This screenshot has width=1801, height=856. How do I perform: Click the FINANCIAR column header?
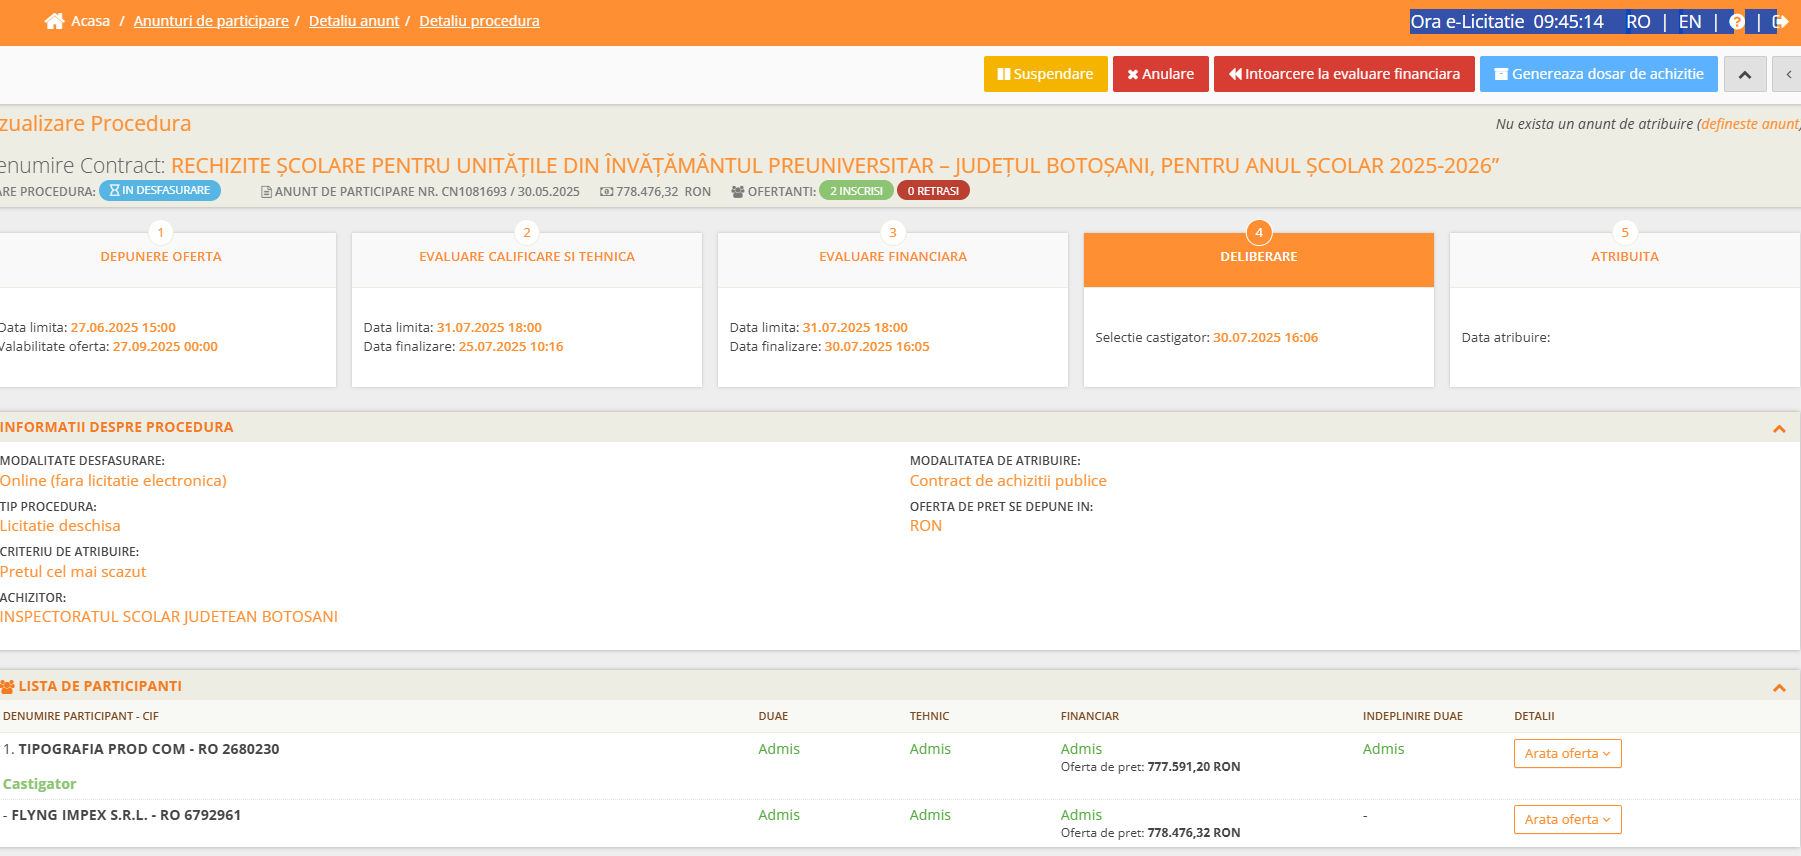pyautogui.click(x=1090, y=716)
